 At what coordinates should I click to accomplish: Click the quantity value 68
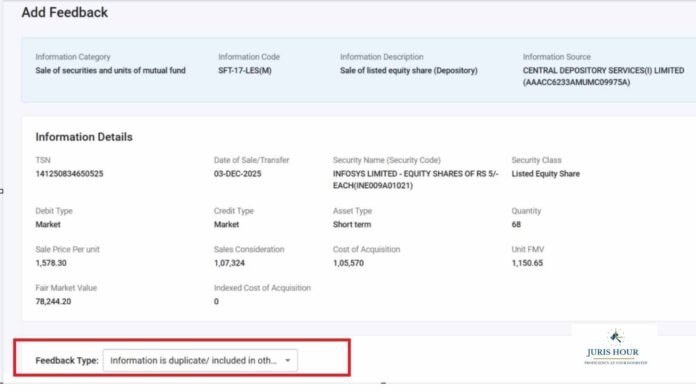coord(516,224)
